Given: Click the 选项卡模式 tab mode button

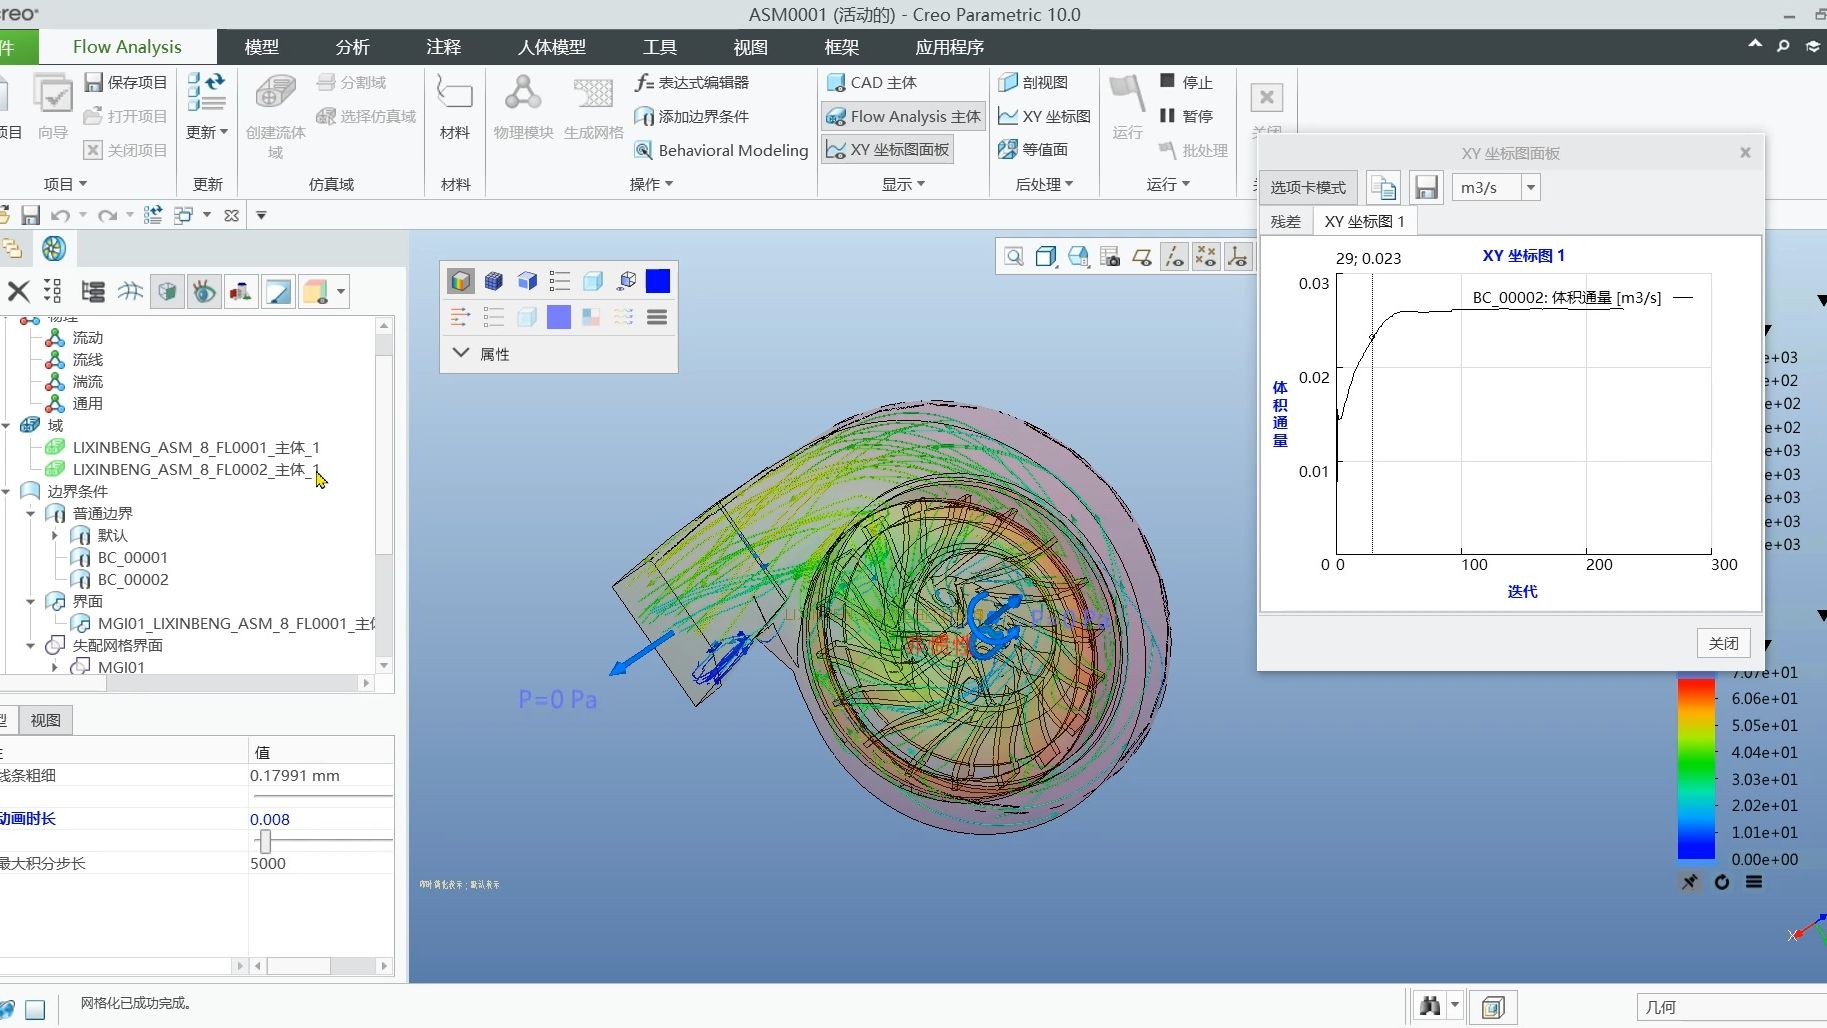Looking at the screenshot, I should click(x=1308, y=188).
